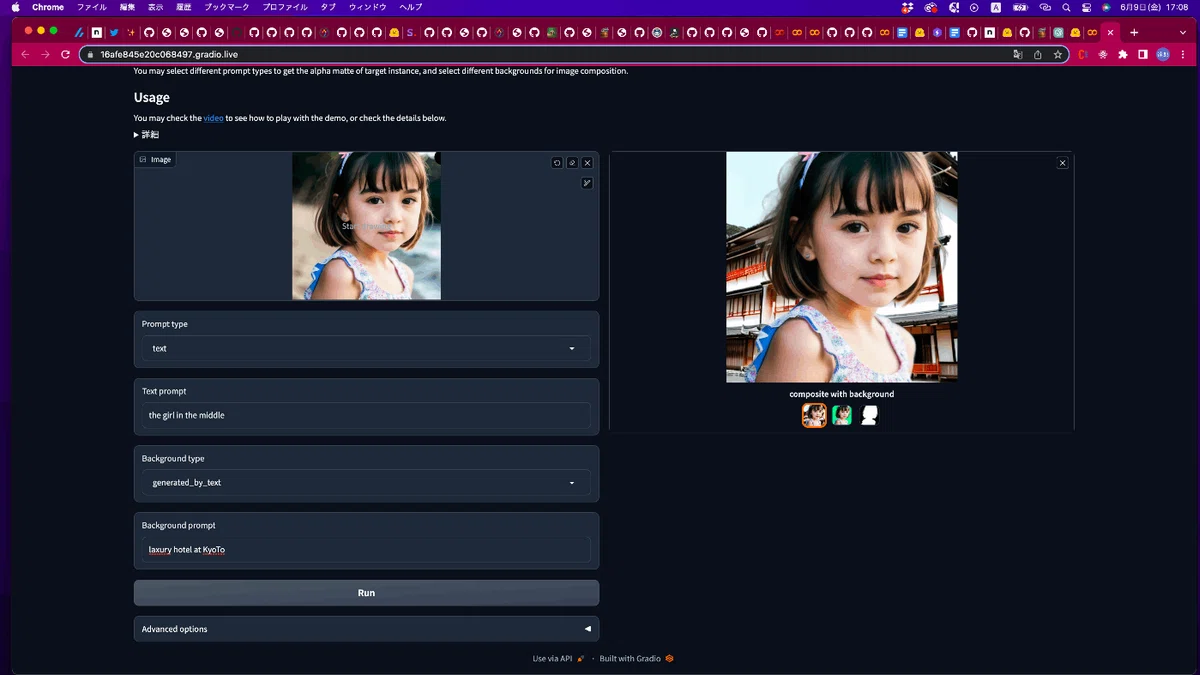1200x675 pixels.
Task: Open the Chrome profile avatar
Action: pos(1163,54)
